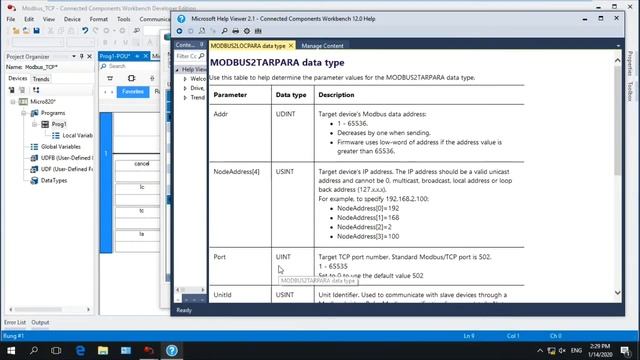
Task: Close the MODBUS2LOCPARA data type tab
Action: pos(291,46)
